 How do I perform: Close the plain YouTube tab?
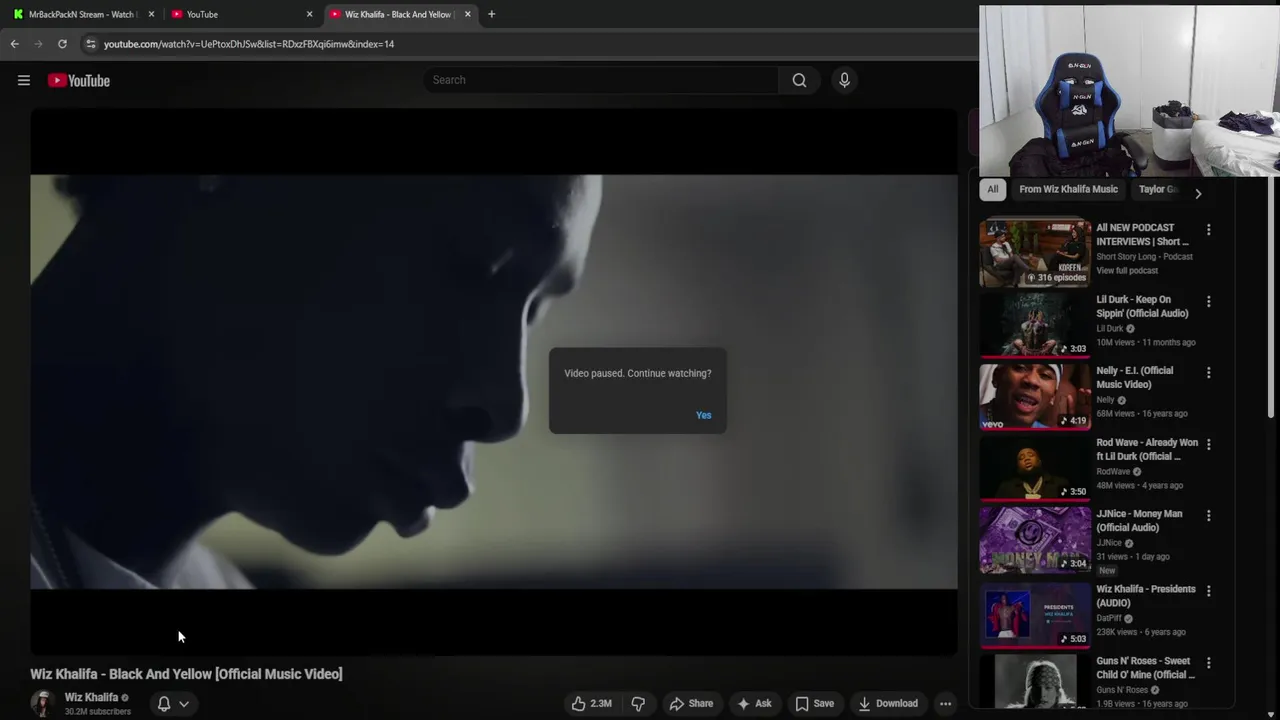tap(309, 14)
